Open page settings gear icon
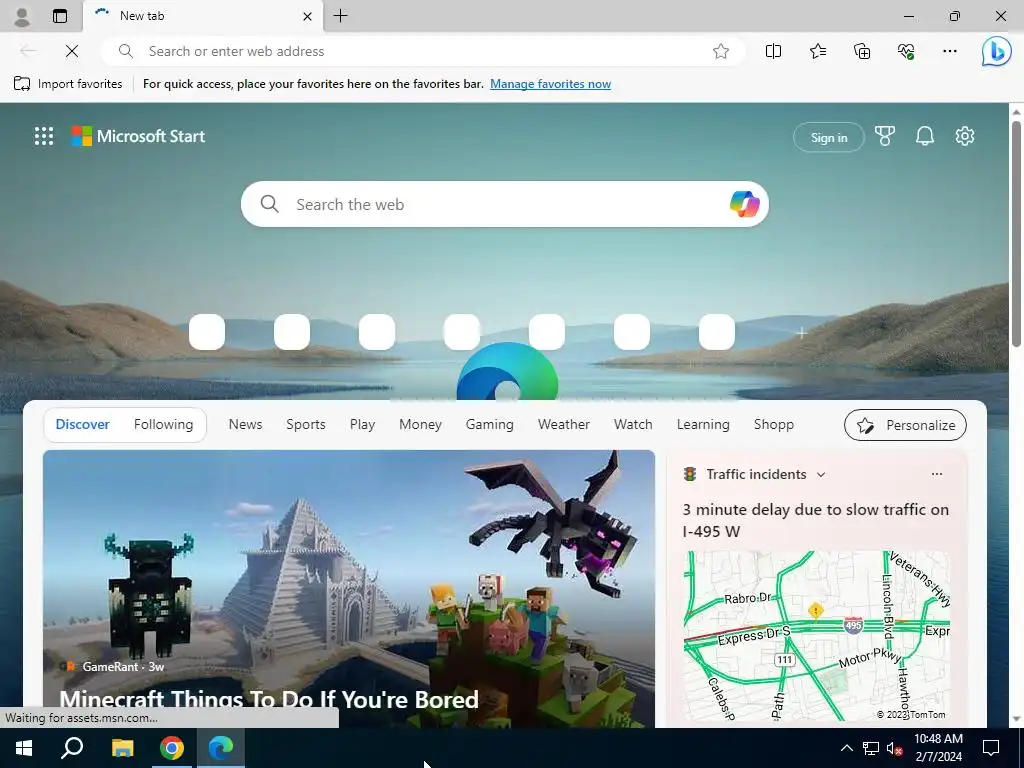Image resolution: width=1024 pixels, height=768 pixels. 965,136
